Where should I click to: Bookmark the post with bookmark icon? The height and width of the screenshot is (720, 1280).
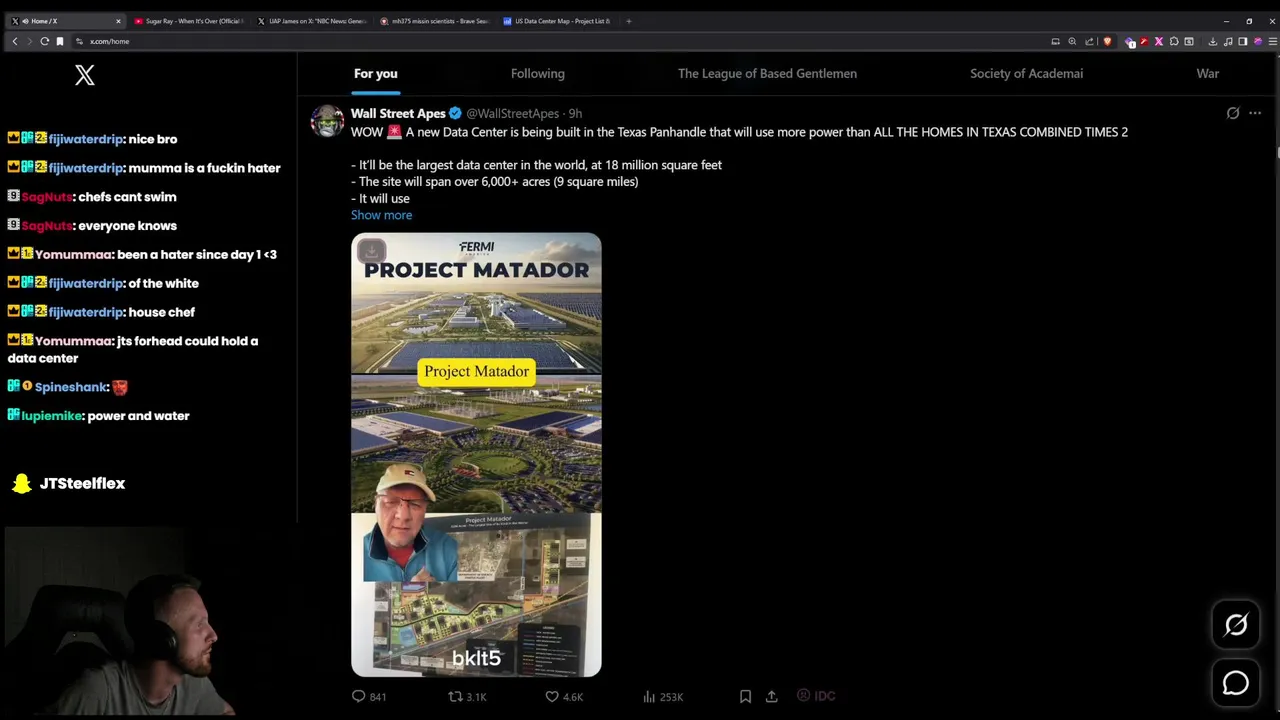[745, 696]
